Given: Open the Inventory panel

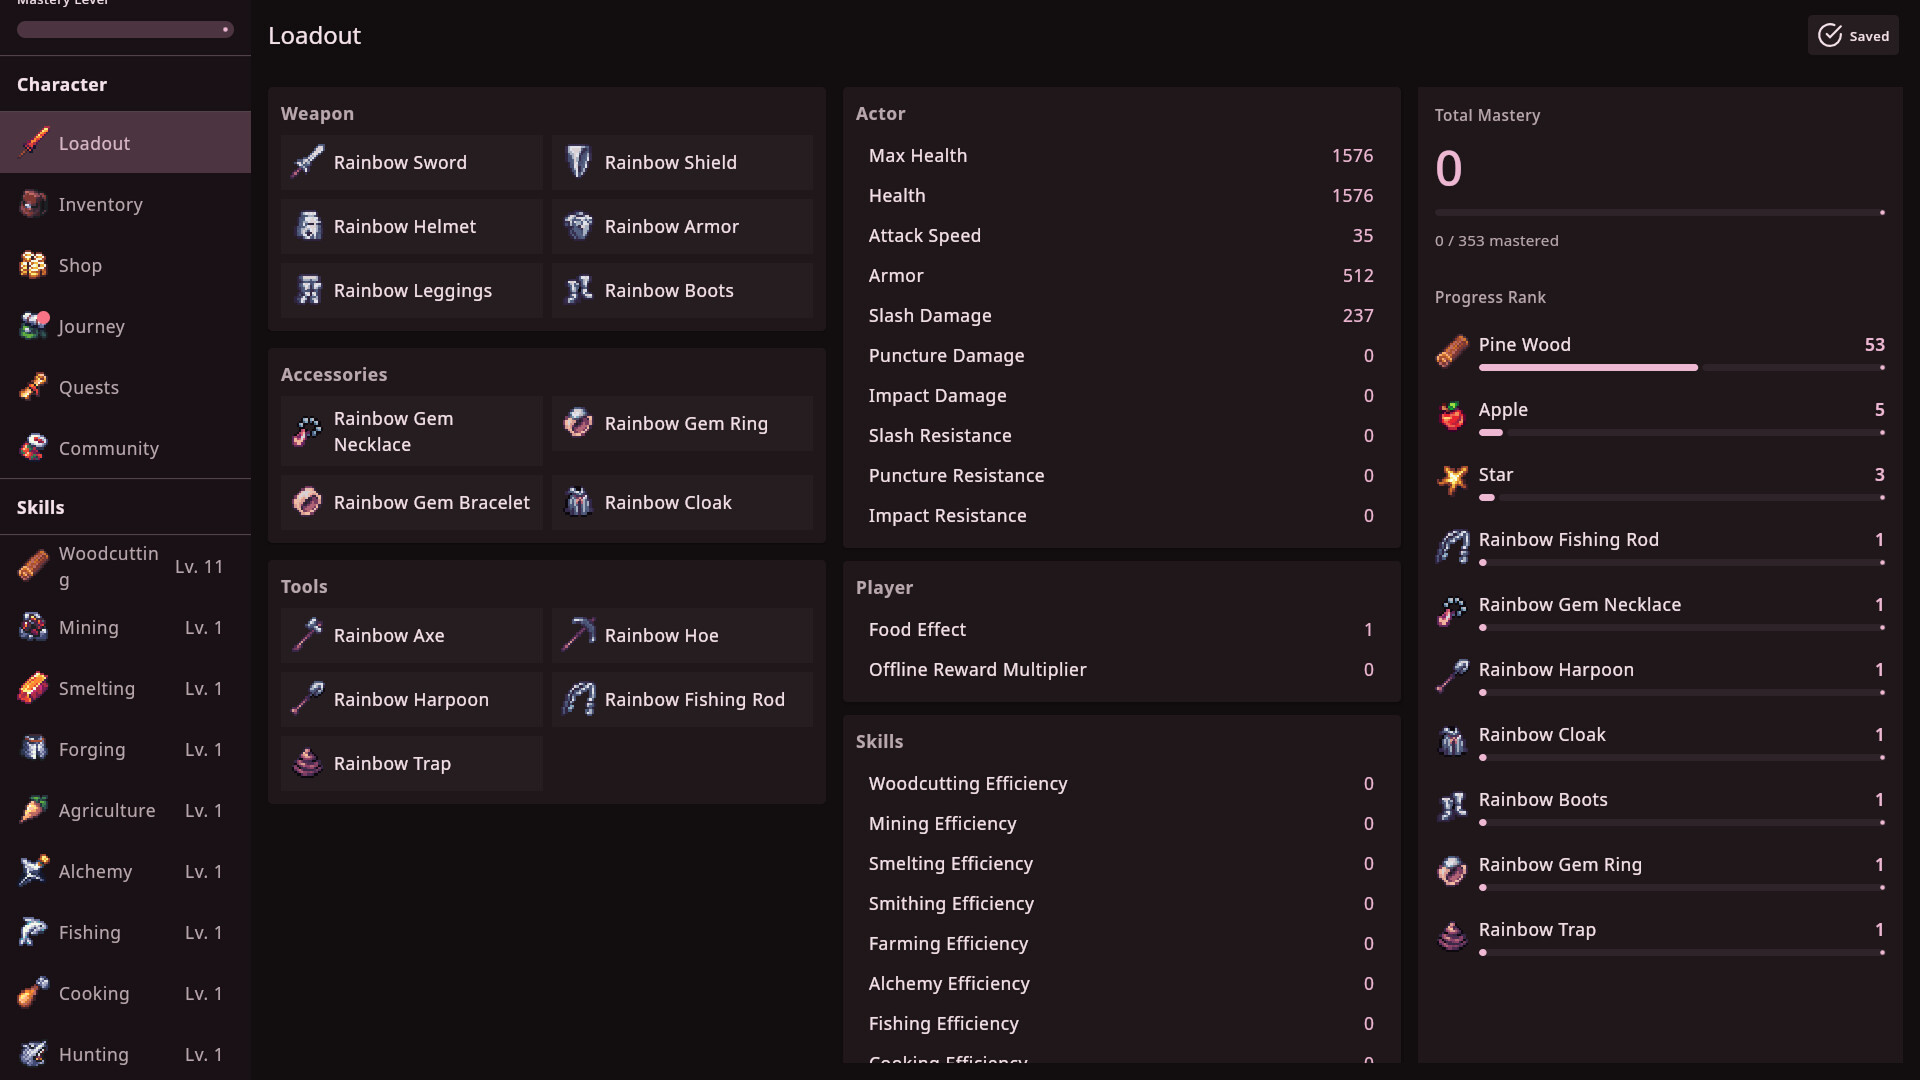Looking at the screenshot, I should pos(100,204).
